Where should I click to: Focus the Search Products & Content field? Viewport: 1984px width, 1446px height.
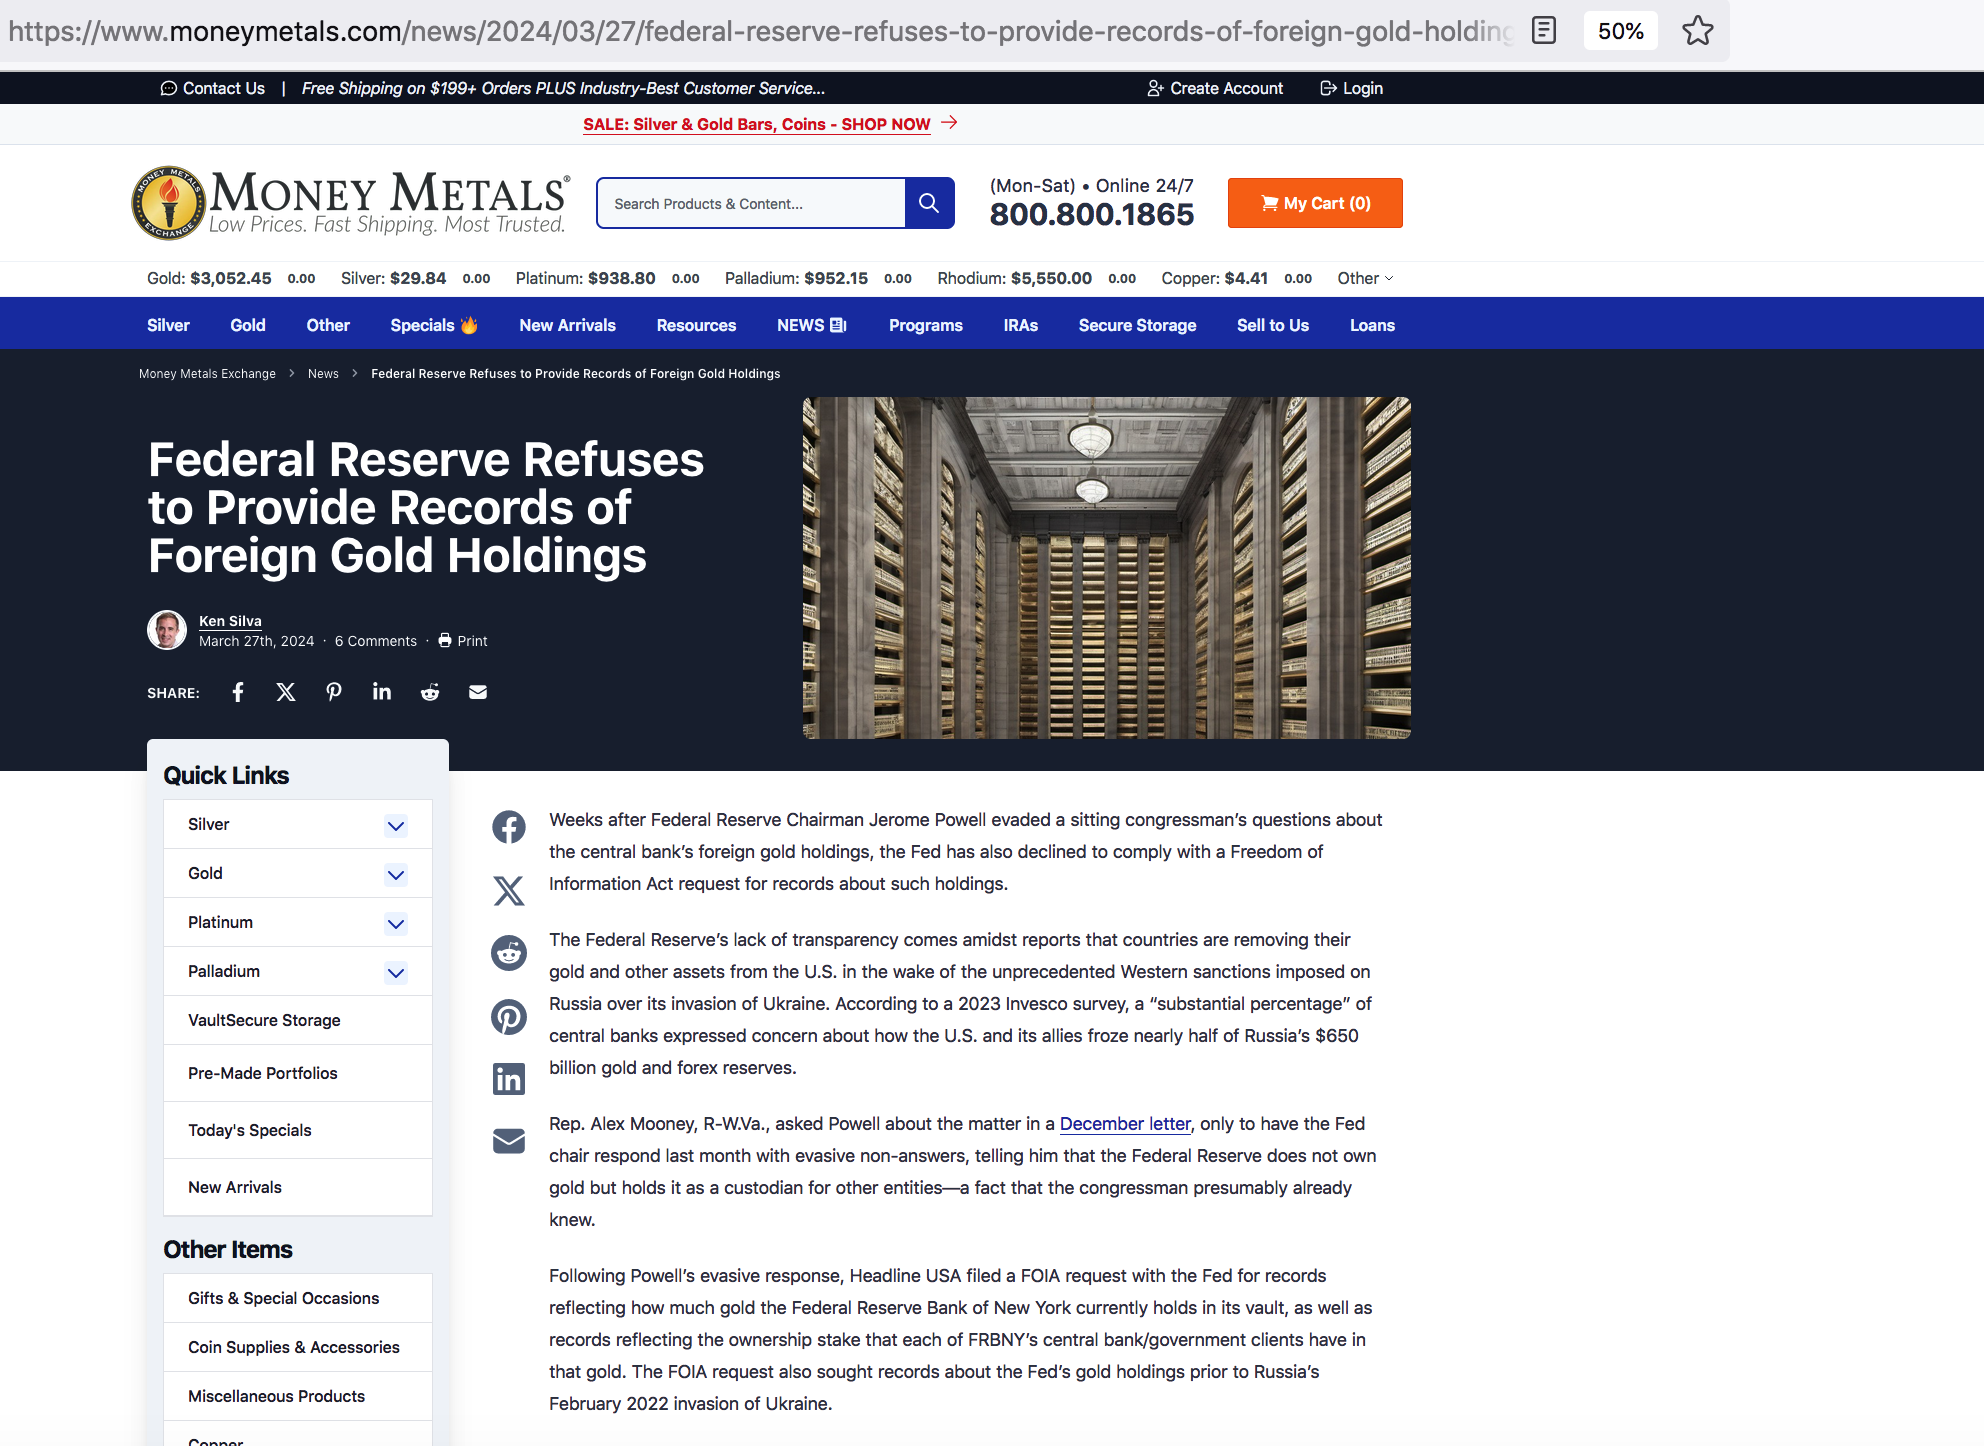751,203
